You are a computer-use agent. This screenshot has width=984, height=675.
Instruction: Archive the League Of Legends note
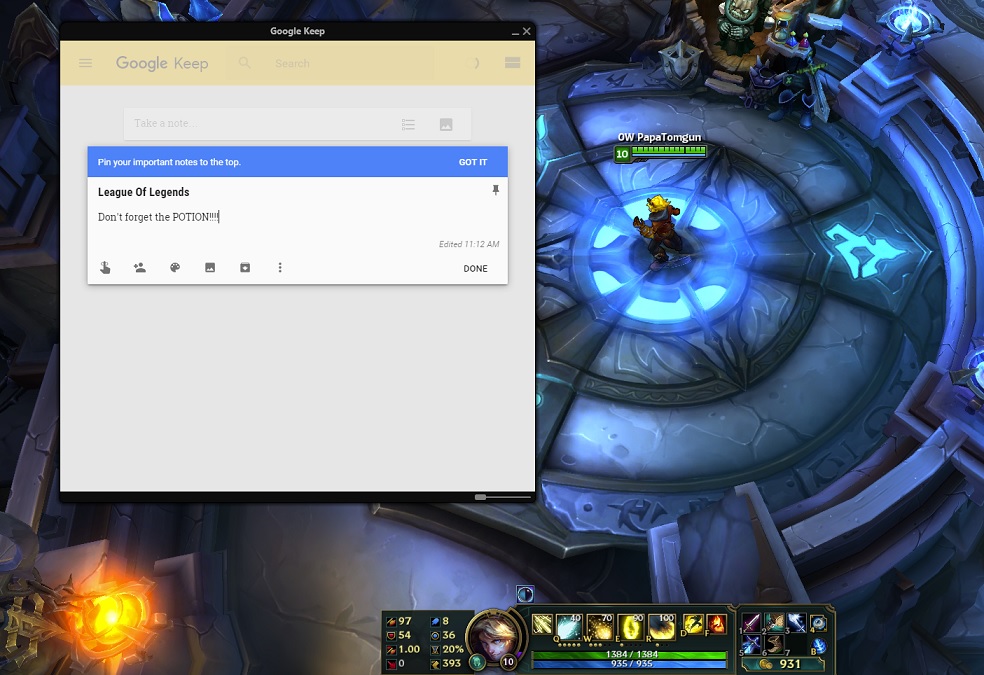coord(245,267)
